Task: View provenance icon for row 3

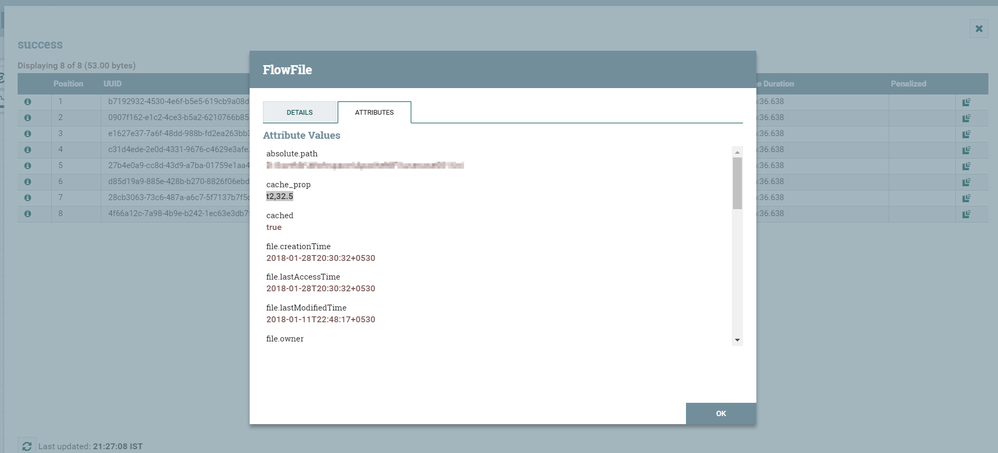Action: [x=966, y=134]
